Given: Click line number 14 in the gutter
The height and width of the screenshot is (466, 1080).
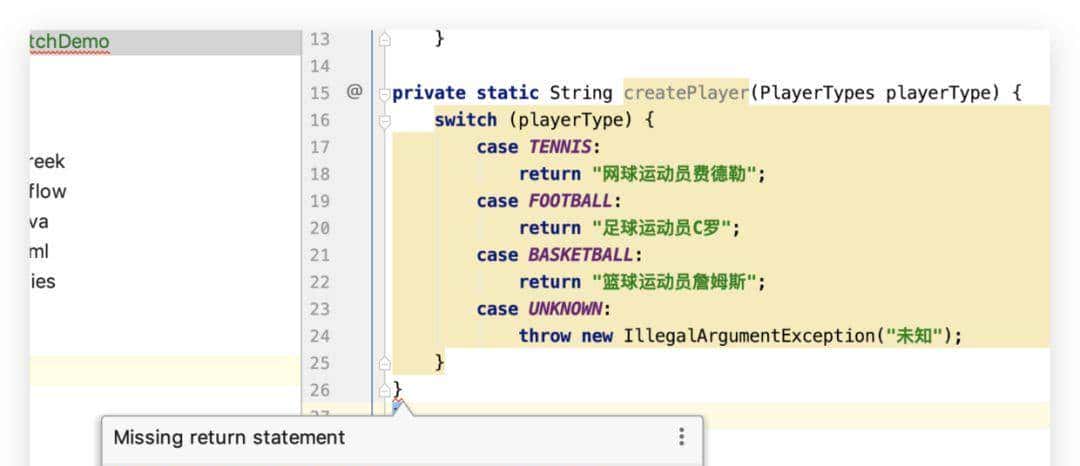Looking at the screenshot, I should point(320,66).
